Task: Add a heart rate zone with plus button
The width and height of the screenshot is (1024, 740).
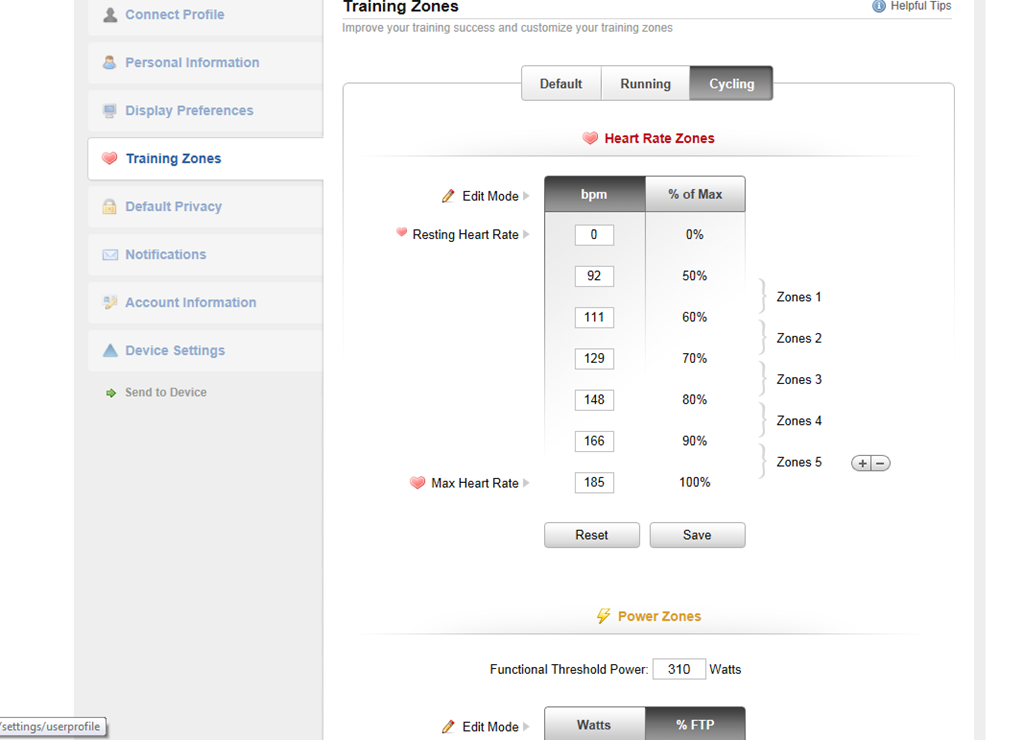Action: point(862,463)
